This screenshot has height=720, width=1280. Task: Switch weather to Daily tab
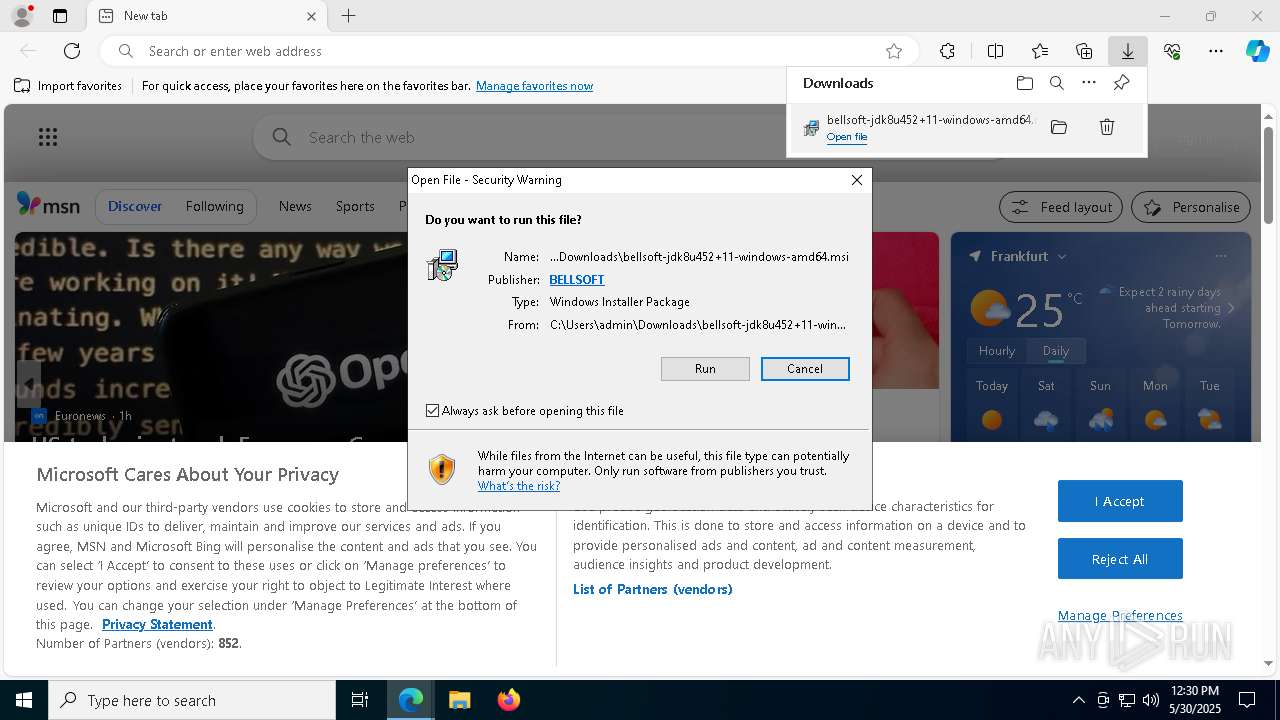click(x=1056, y=351)
